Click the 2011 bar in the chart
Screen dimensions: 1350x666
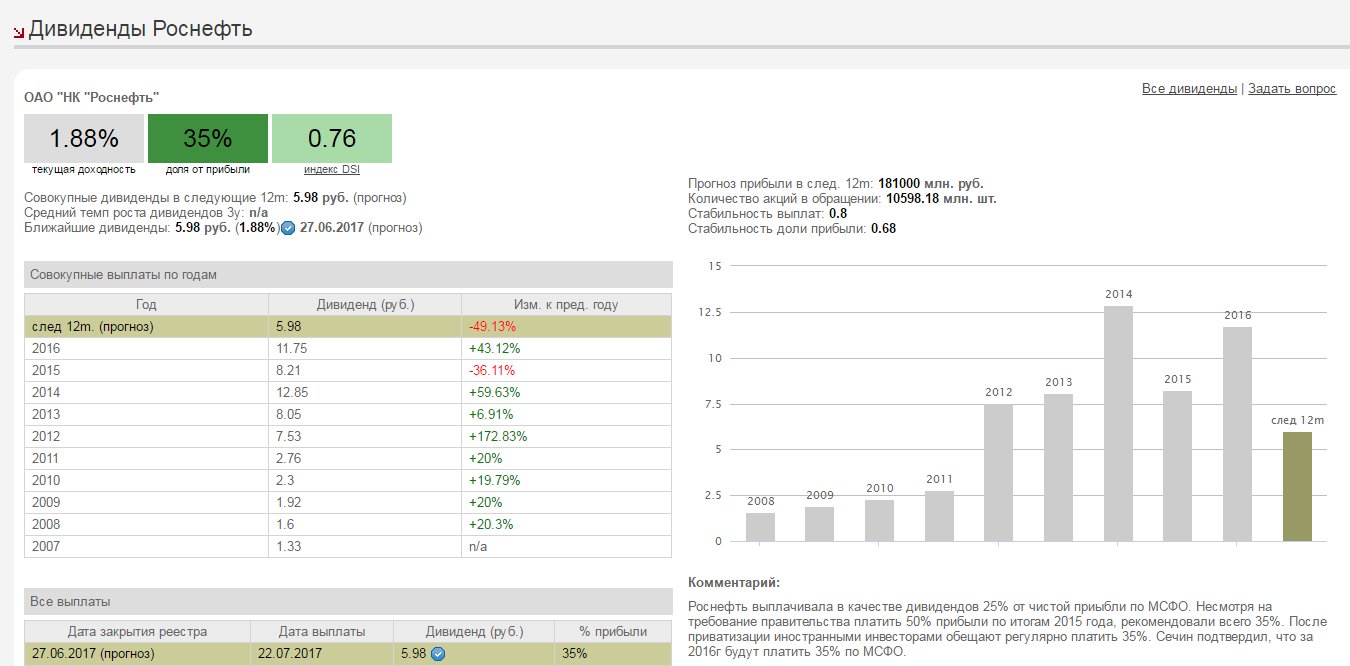(939, 516)
